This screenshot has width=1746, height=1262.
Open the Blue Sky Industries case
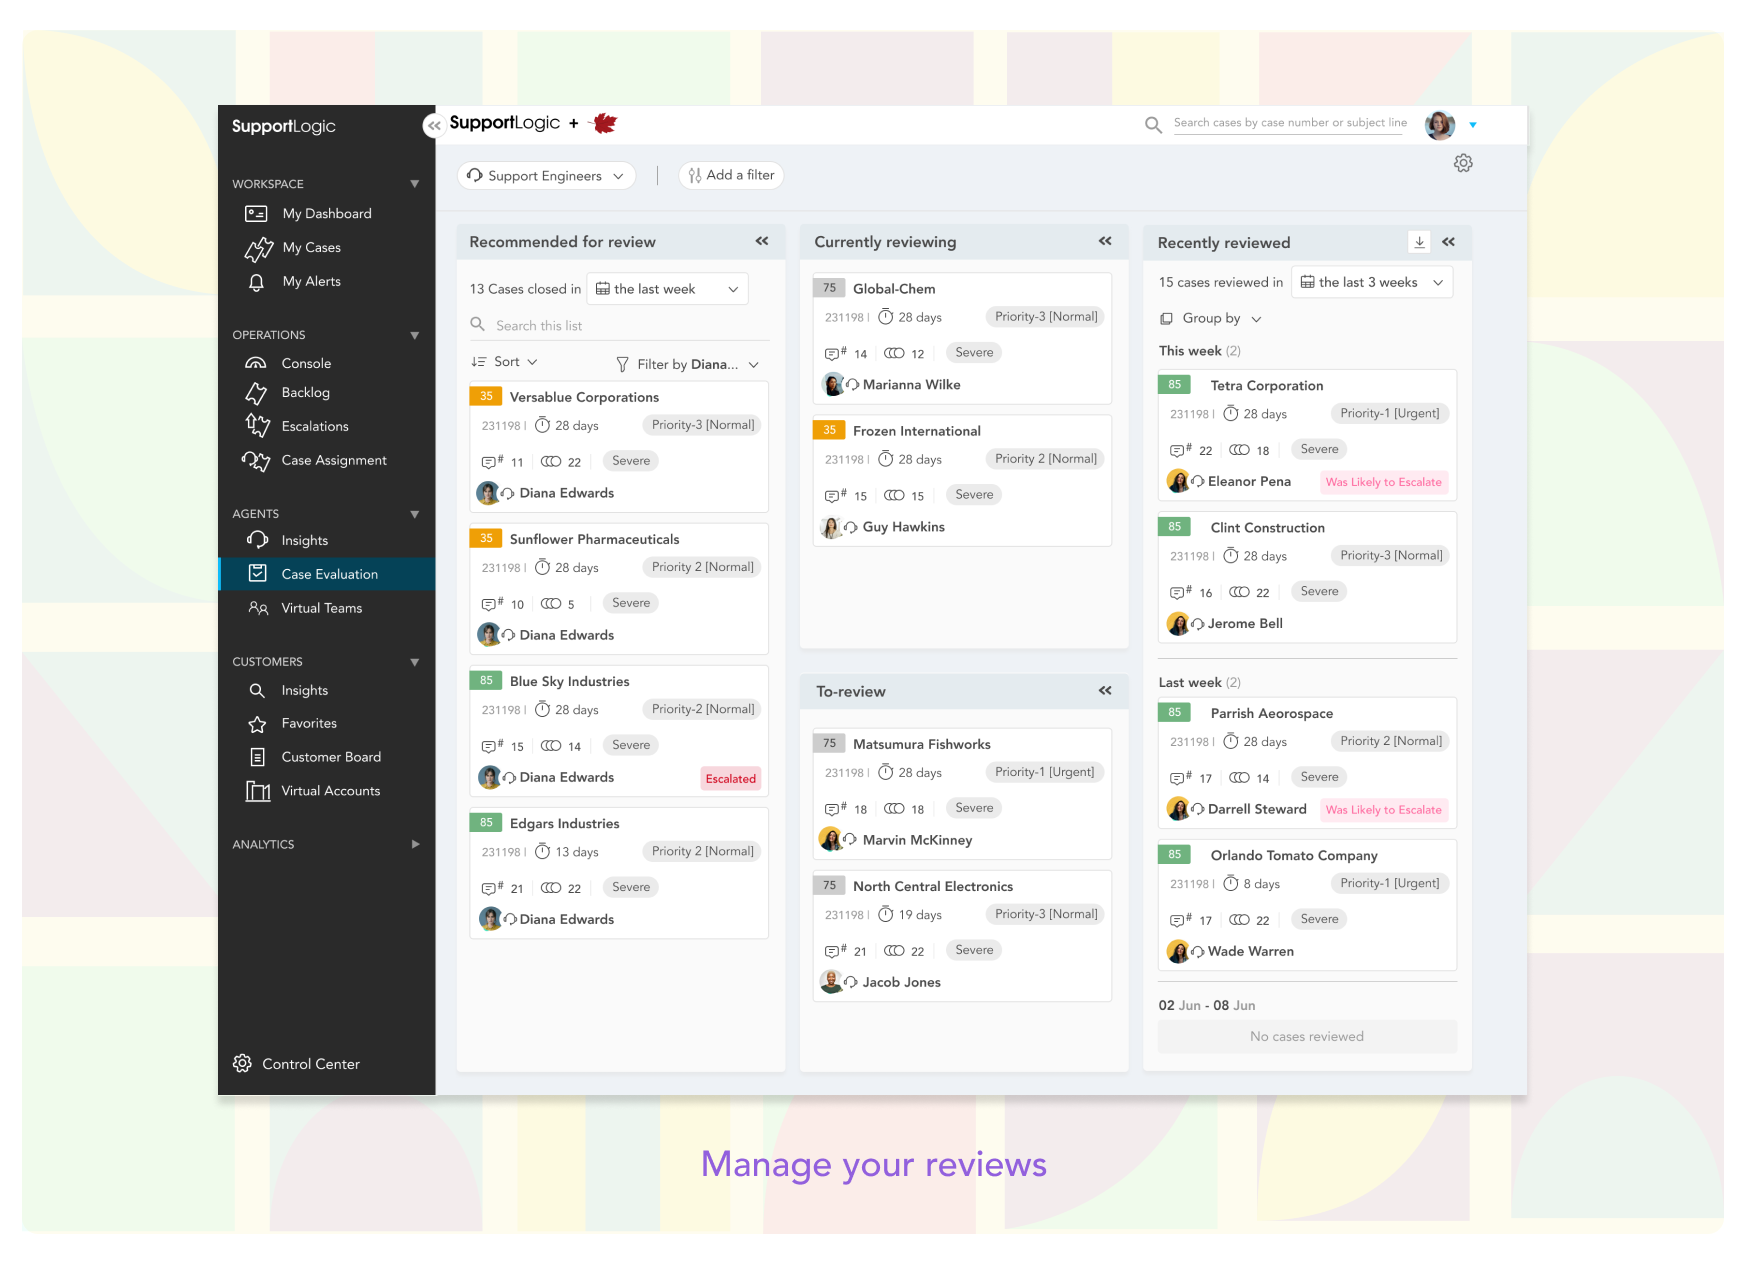point(618,731)
